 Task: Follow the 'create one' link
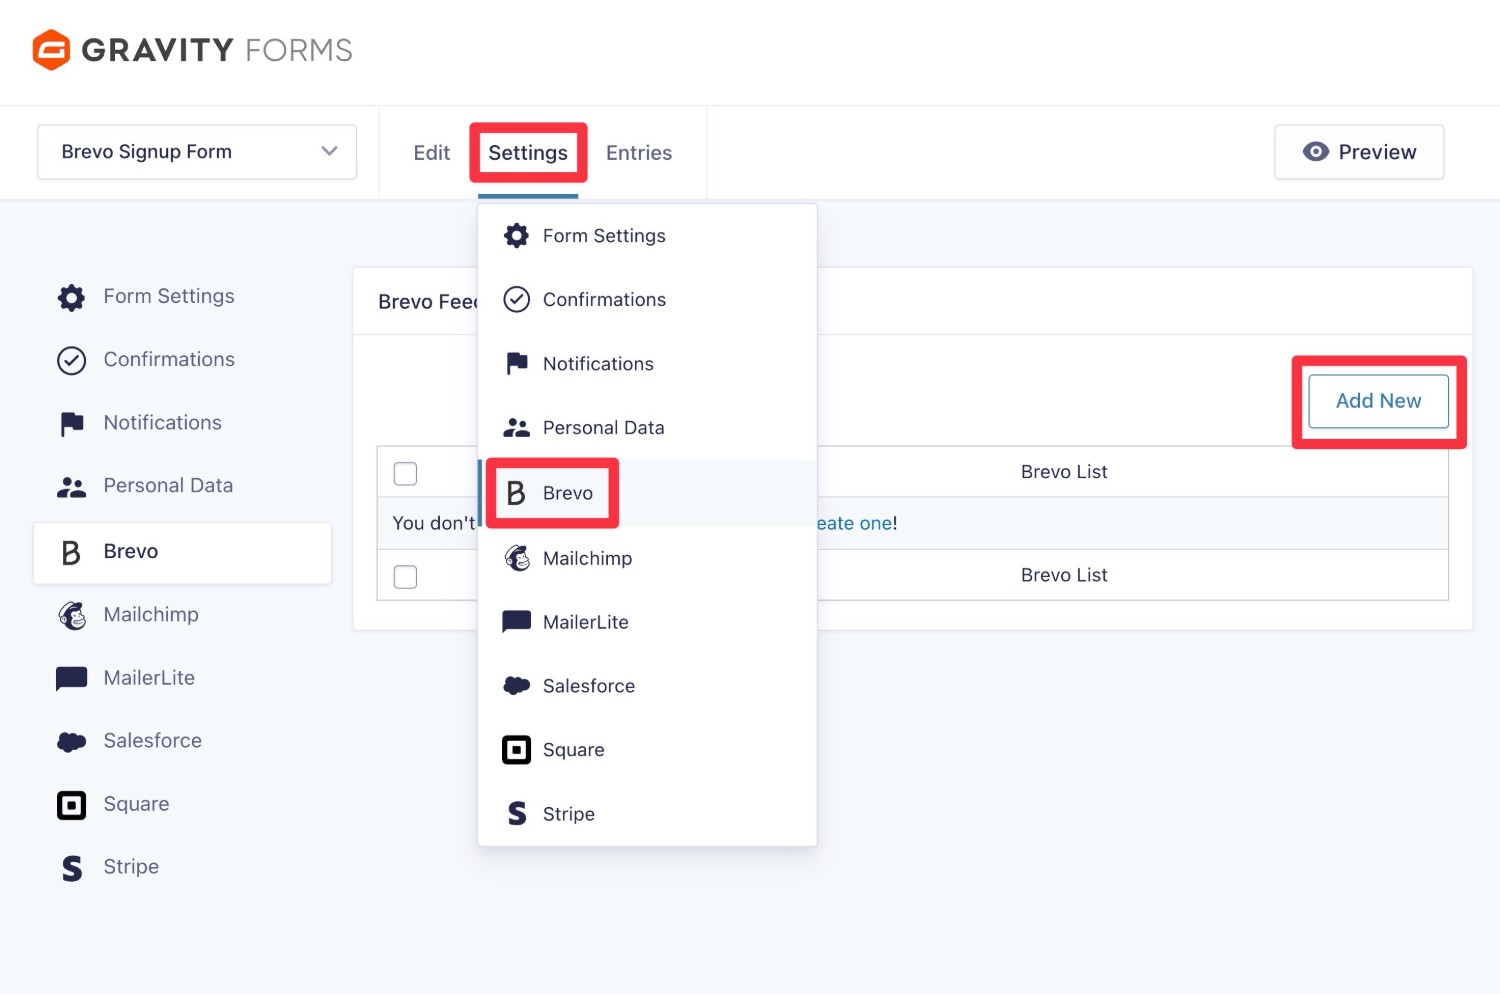tap(854, 523)
